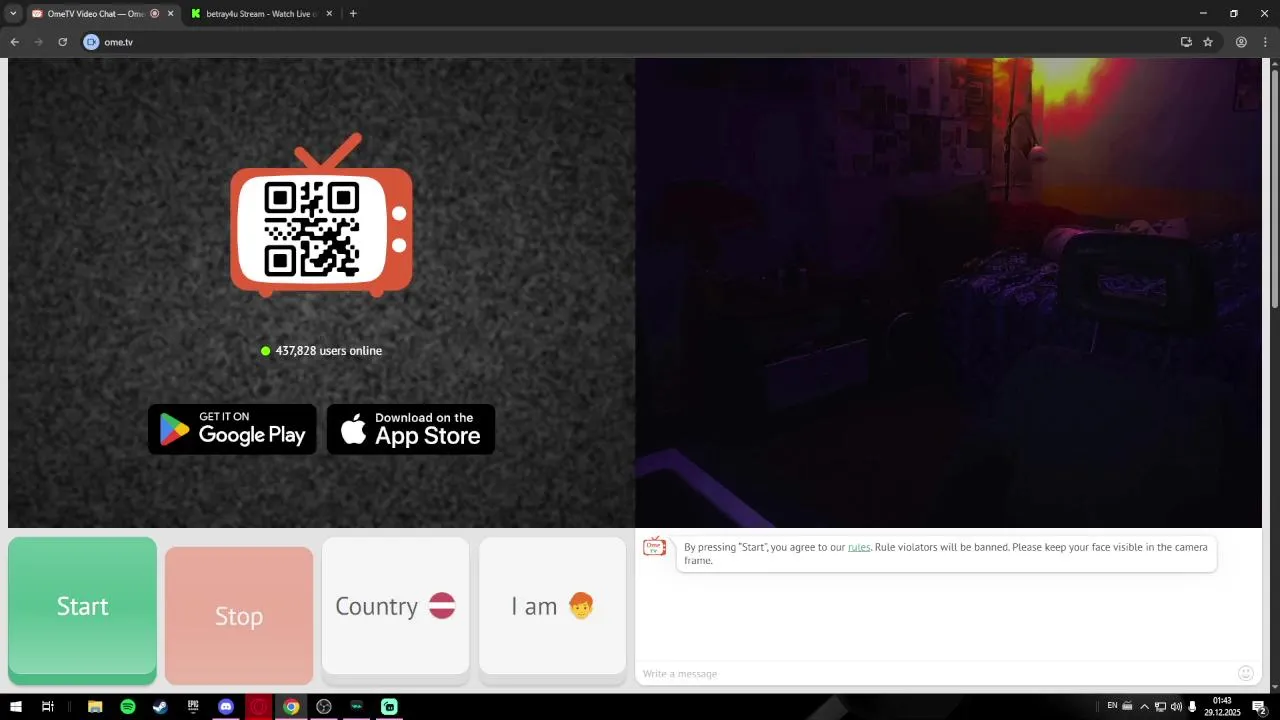Click the page vertical scrollbar

(x=1274, y=188)
